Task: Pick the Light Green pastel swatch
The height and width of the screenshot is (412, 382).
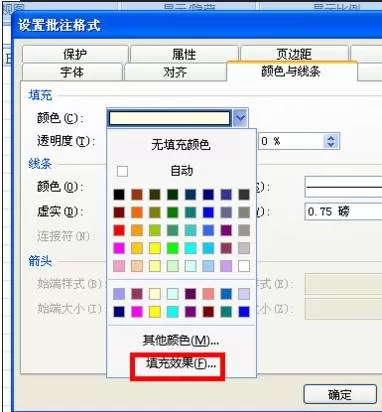Action: tap(173, 266)
